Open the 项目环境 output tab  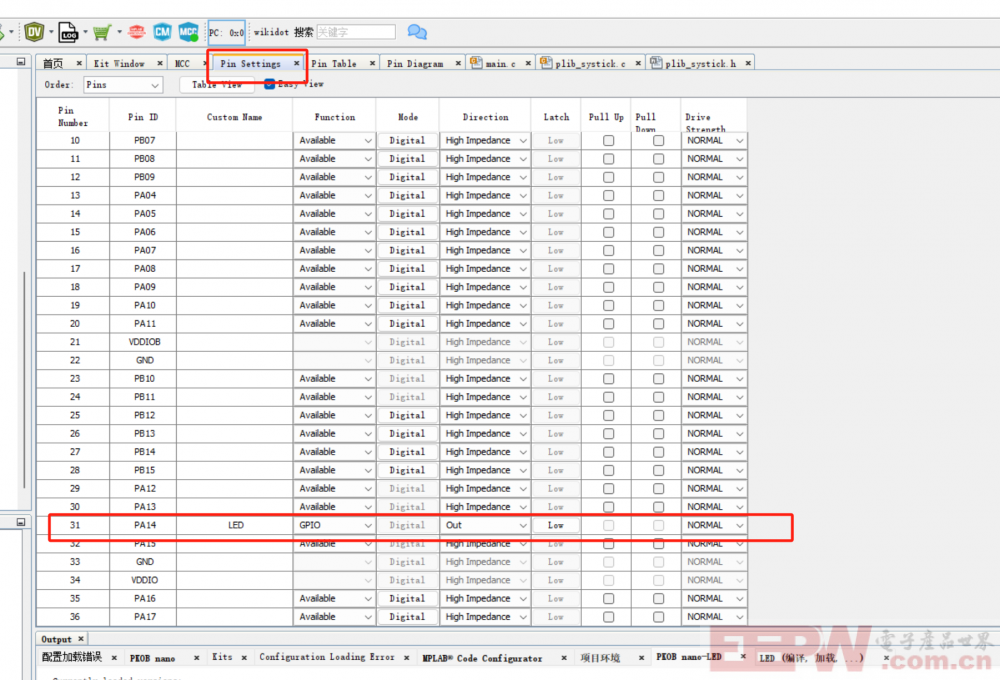pos(600,658)
